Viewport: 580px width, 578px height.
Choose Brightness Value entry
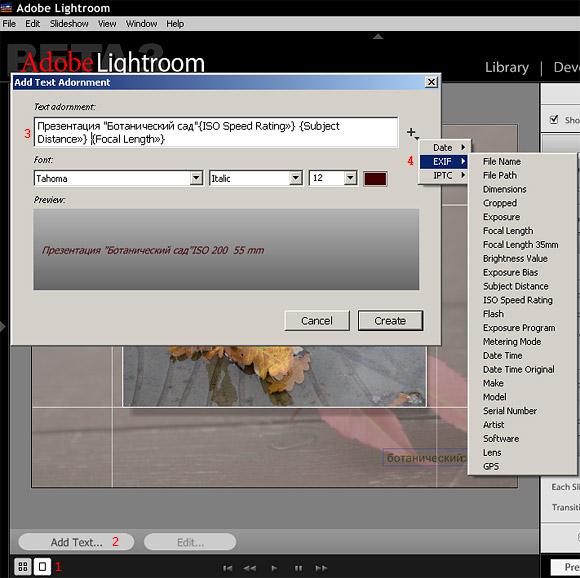(x=515, y=258)
